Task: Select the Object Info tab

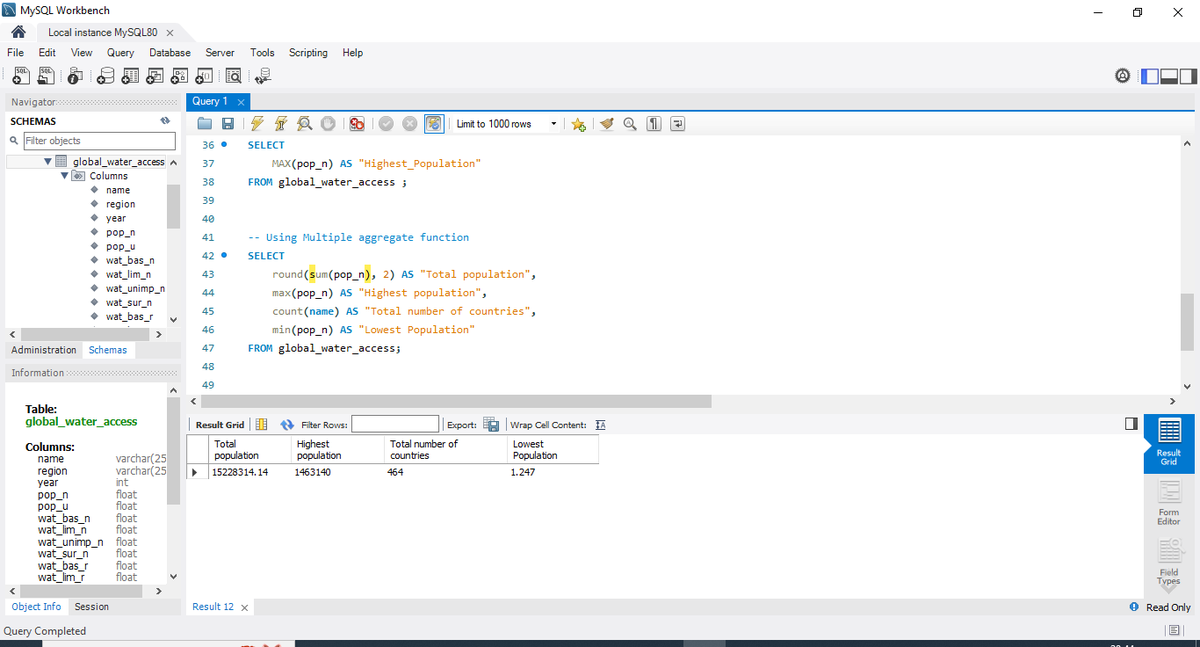Action: tap(36, 607)
